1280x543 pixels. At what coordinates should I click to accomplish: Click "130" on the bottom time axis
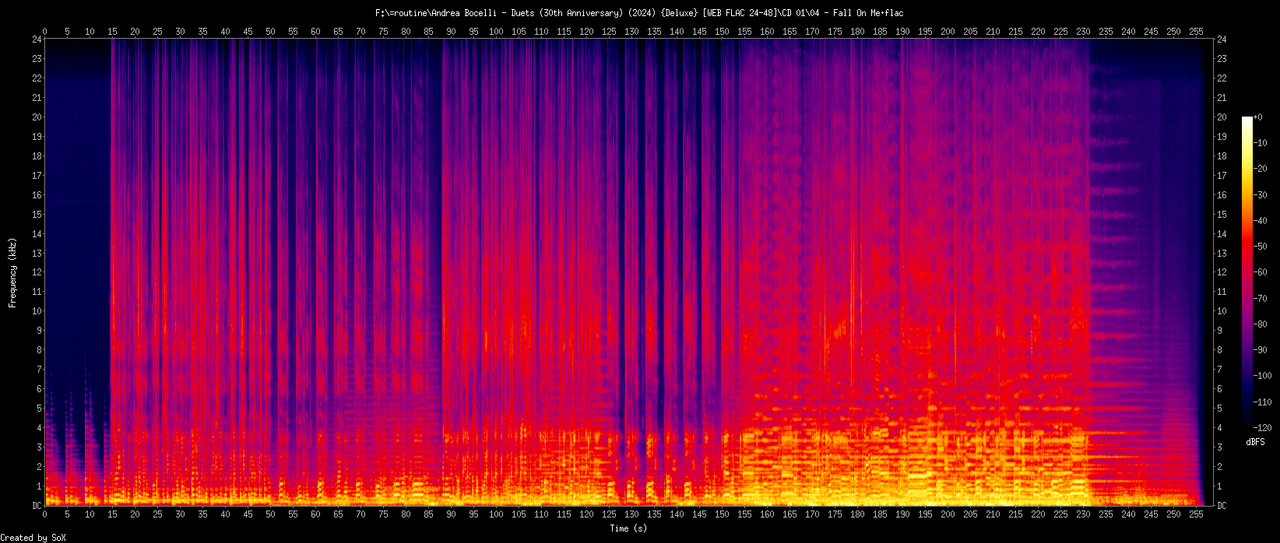pos(631,515)
